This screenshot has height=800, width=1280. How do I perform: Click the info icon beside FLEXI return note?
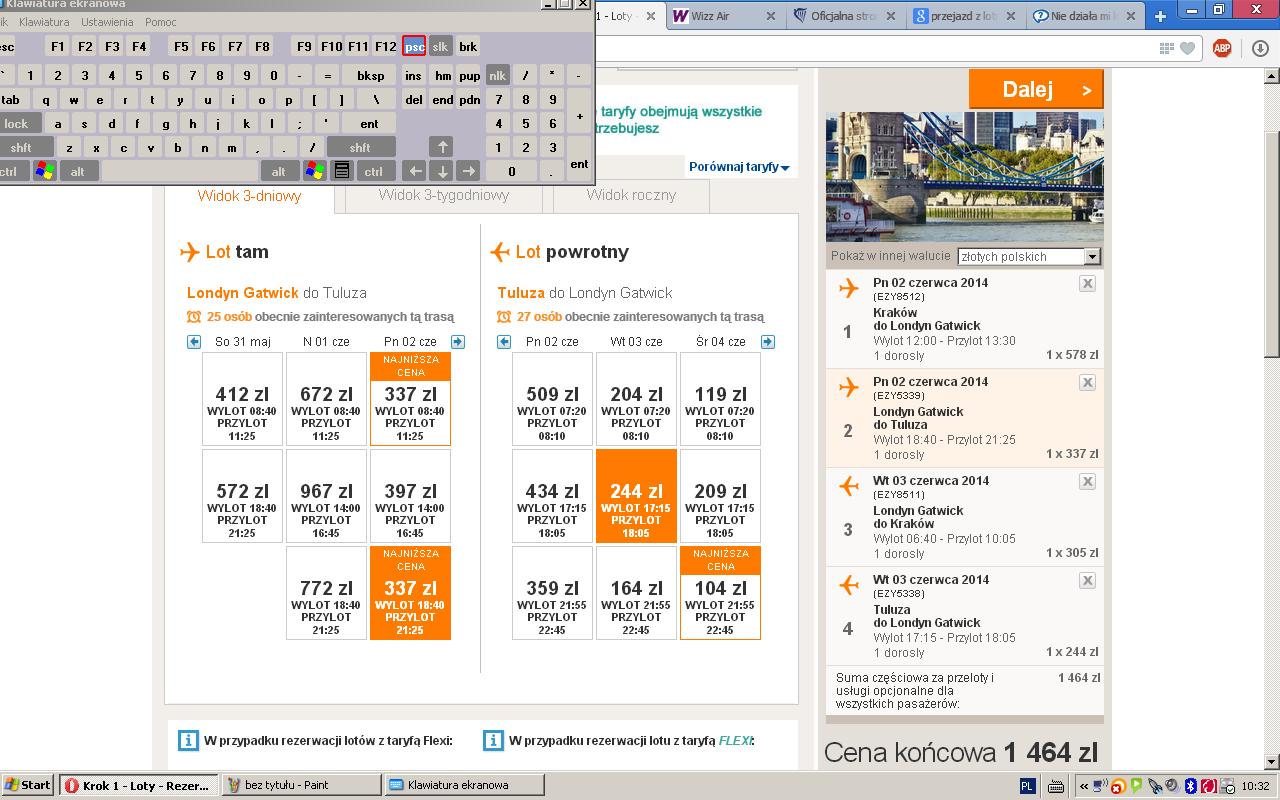point(493,740)
